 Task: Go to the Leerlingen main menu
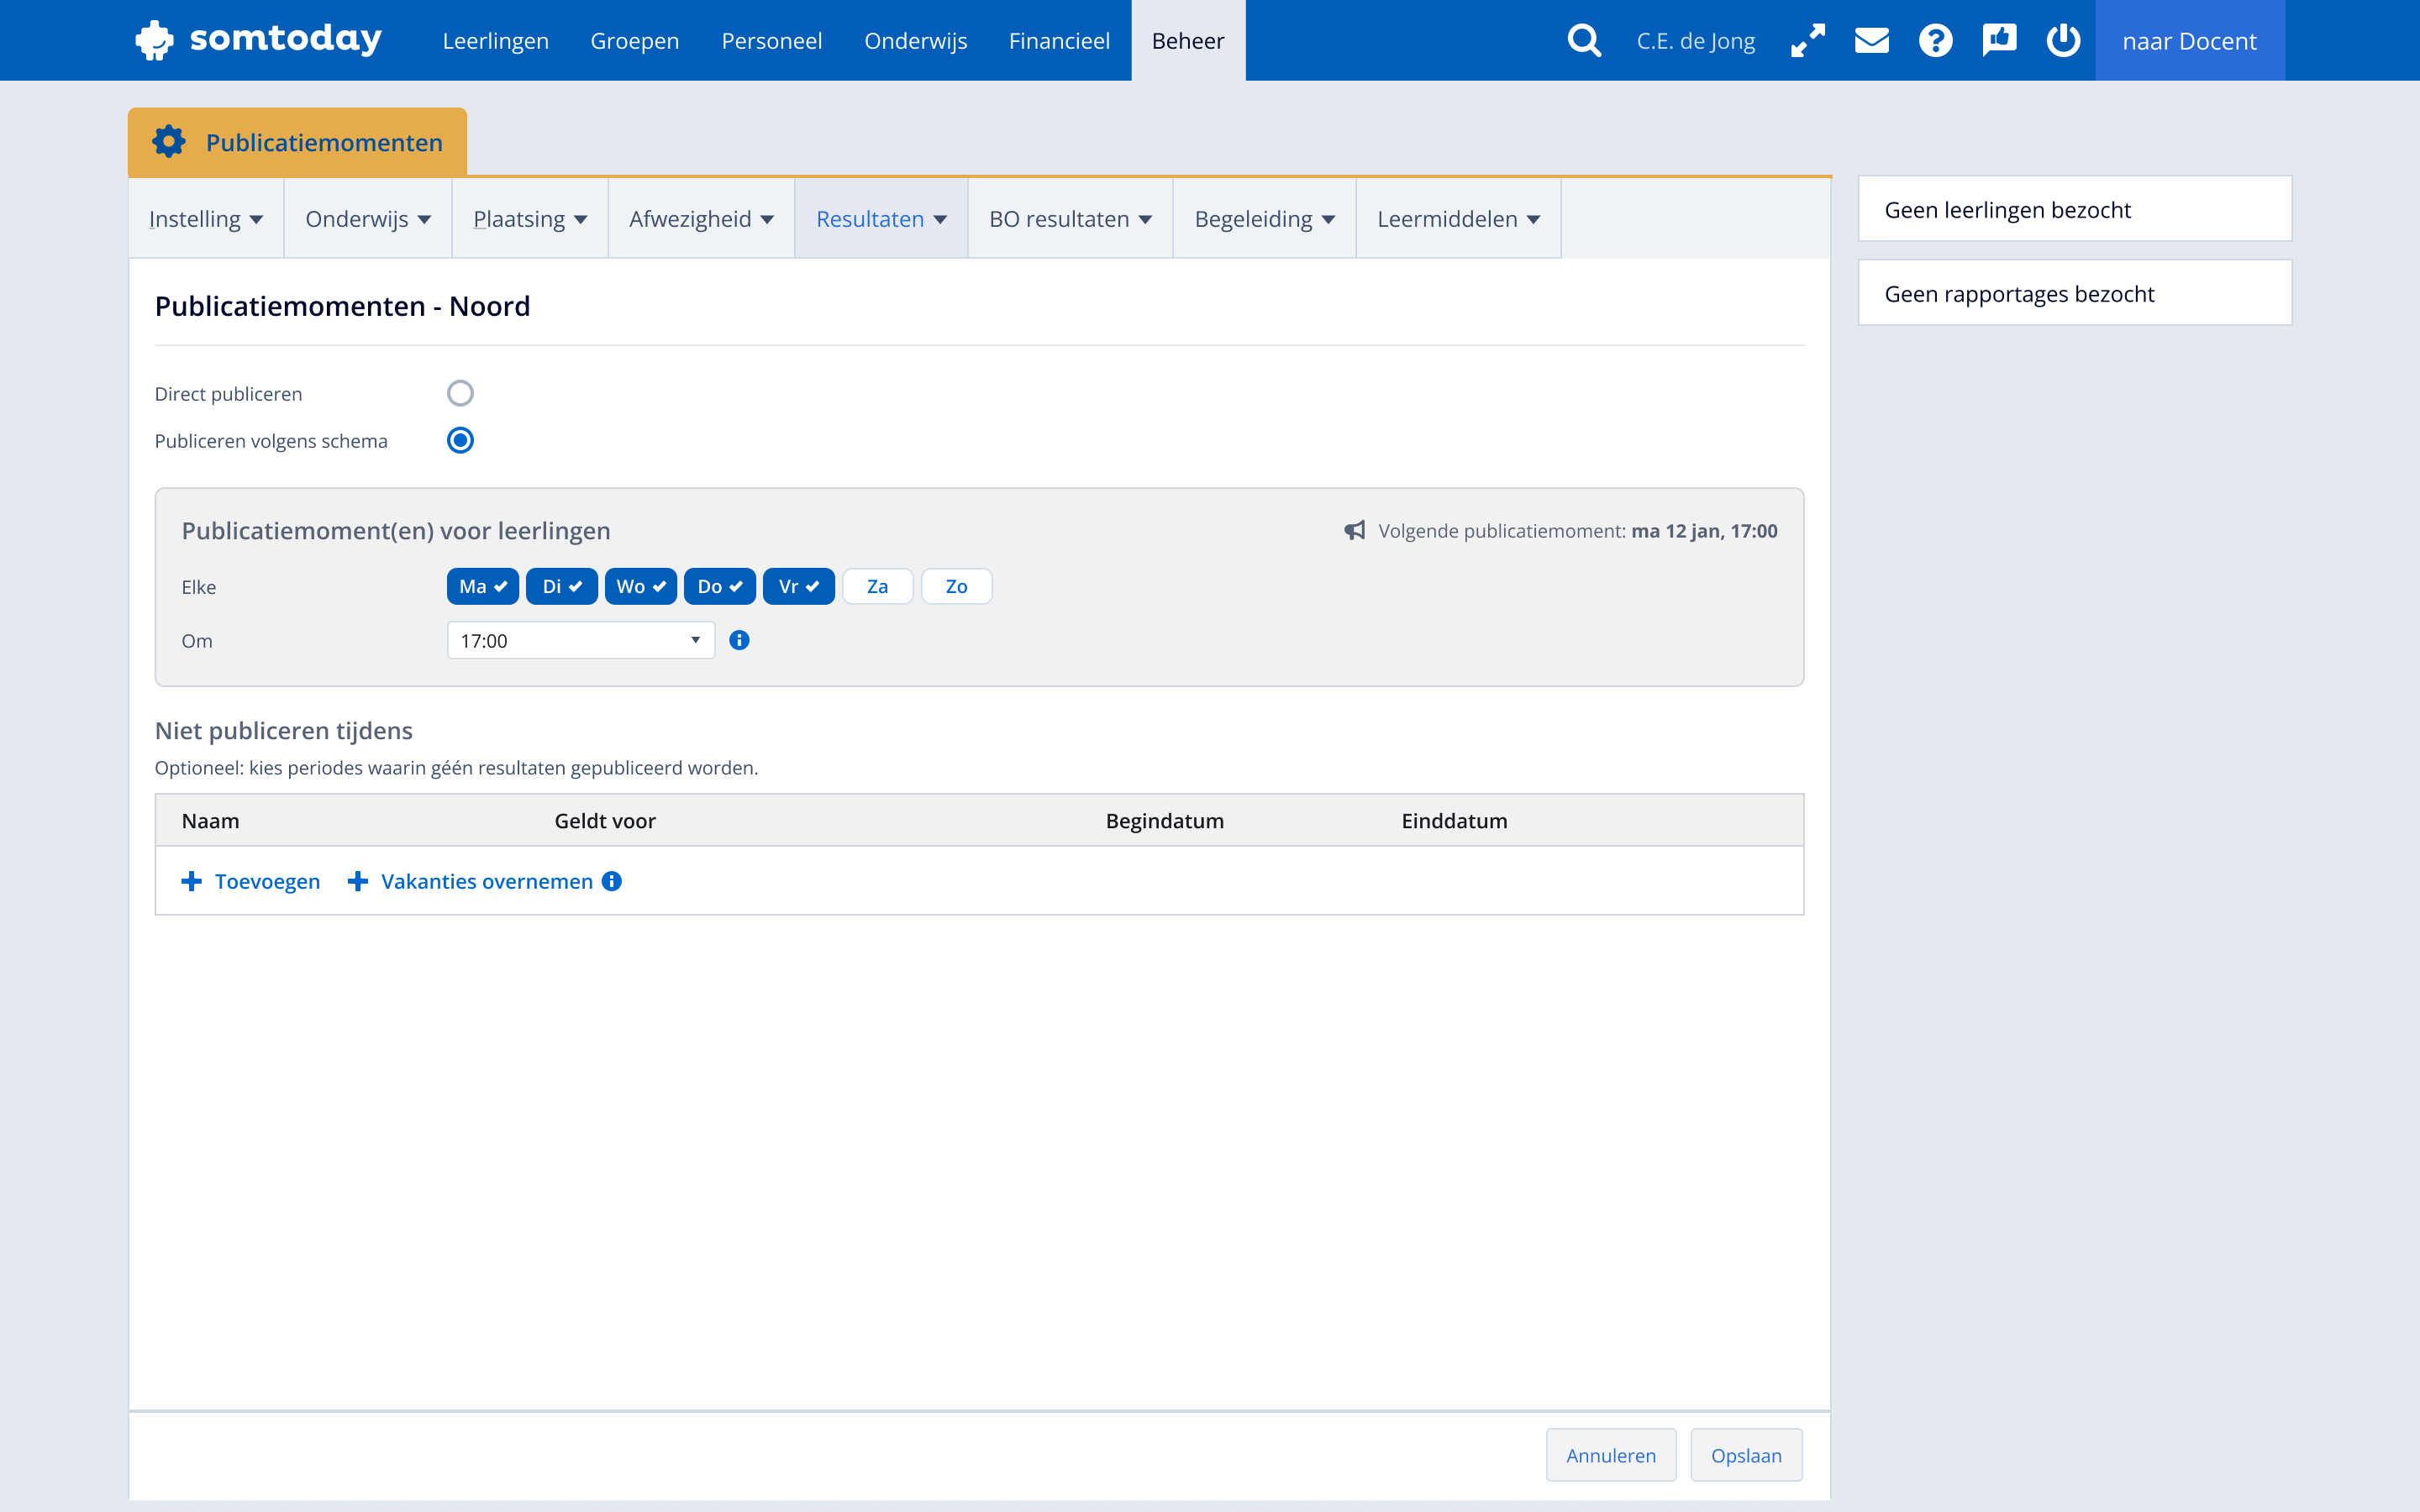coord(495,41)
